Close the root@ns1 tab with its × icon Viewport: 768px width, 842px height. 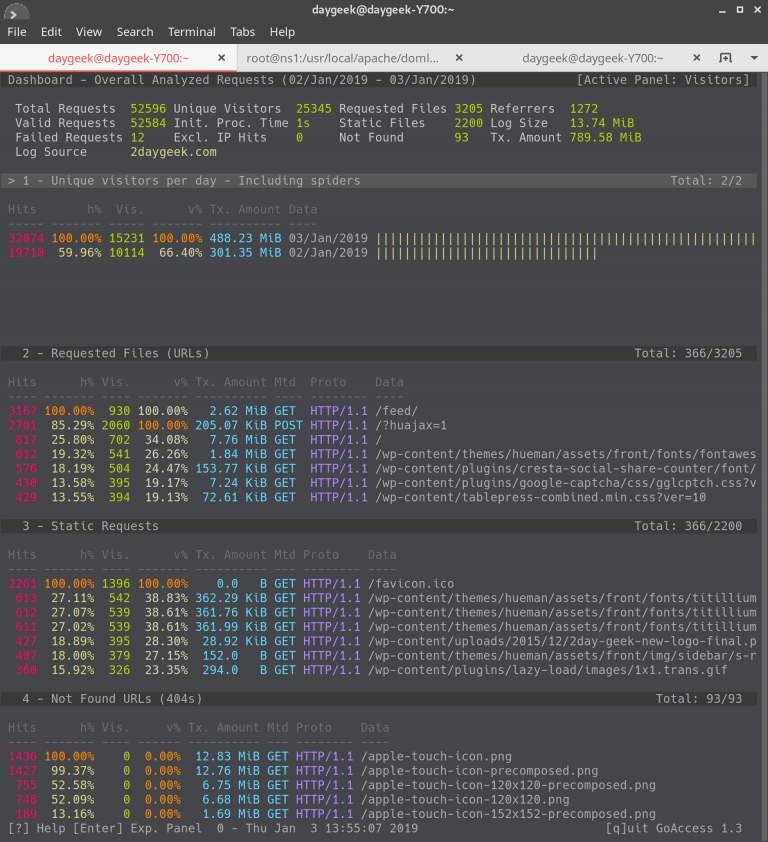pos(458,58)
